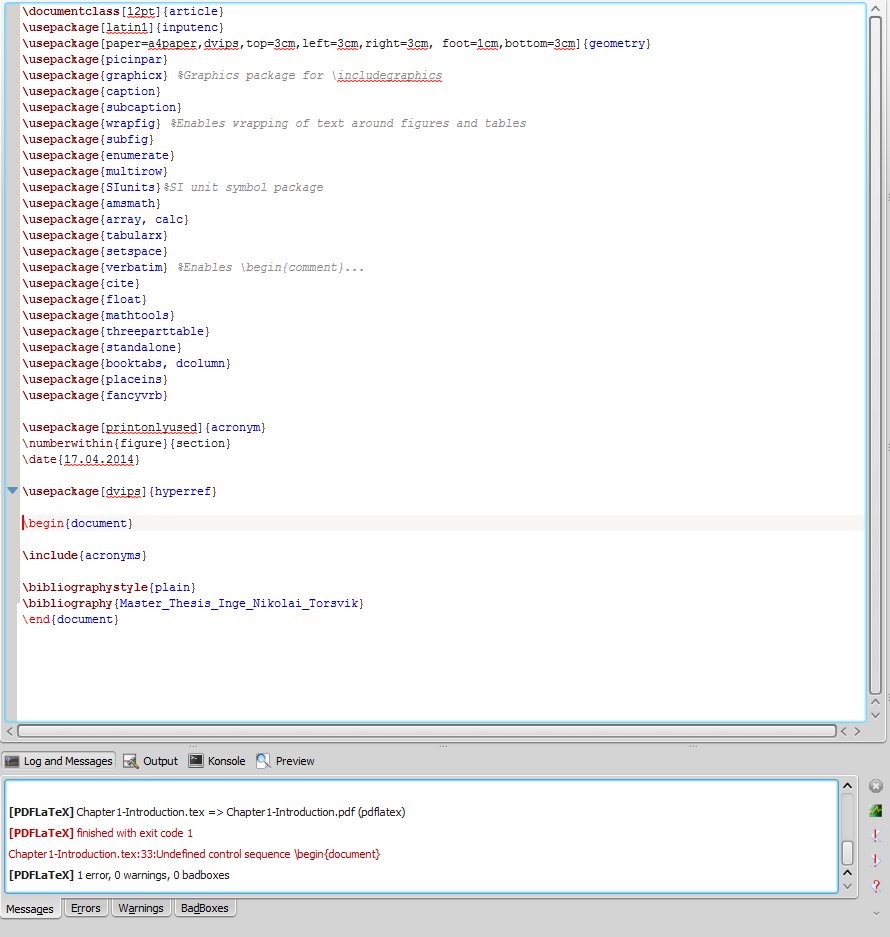Click the log panel scrollbar down arrow
Screen dimensions: 890x937
[x=848, y=886]
